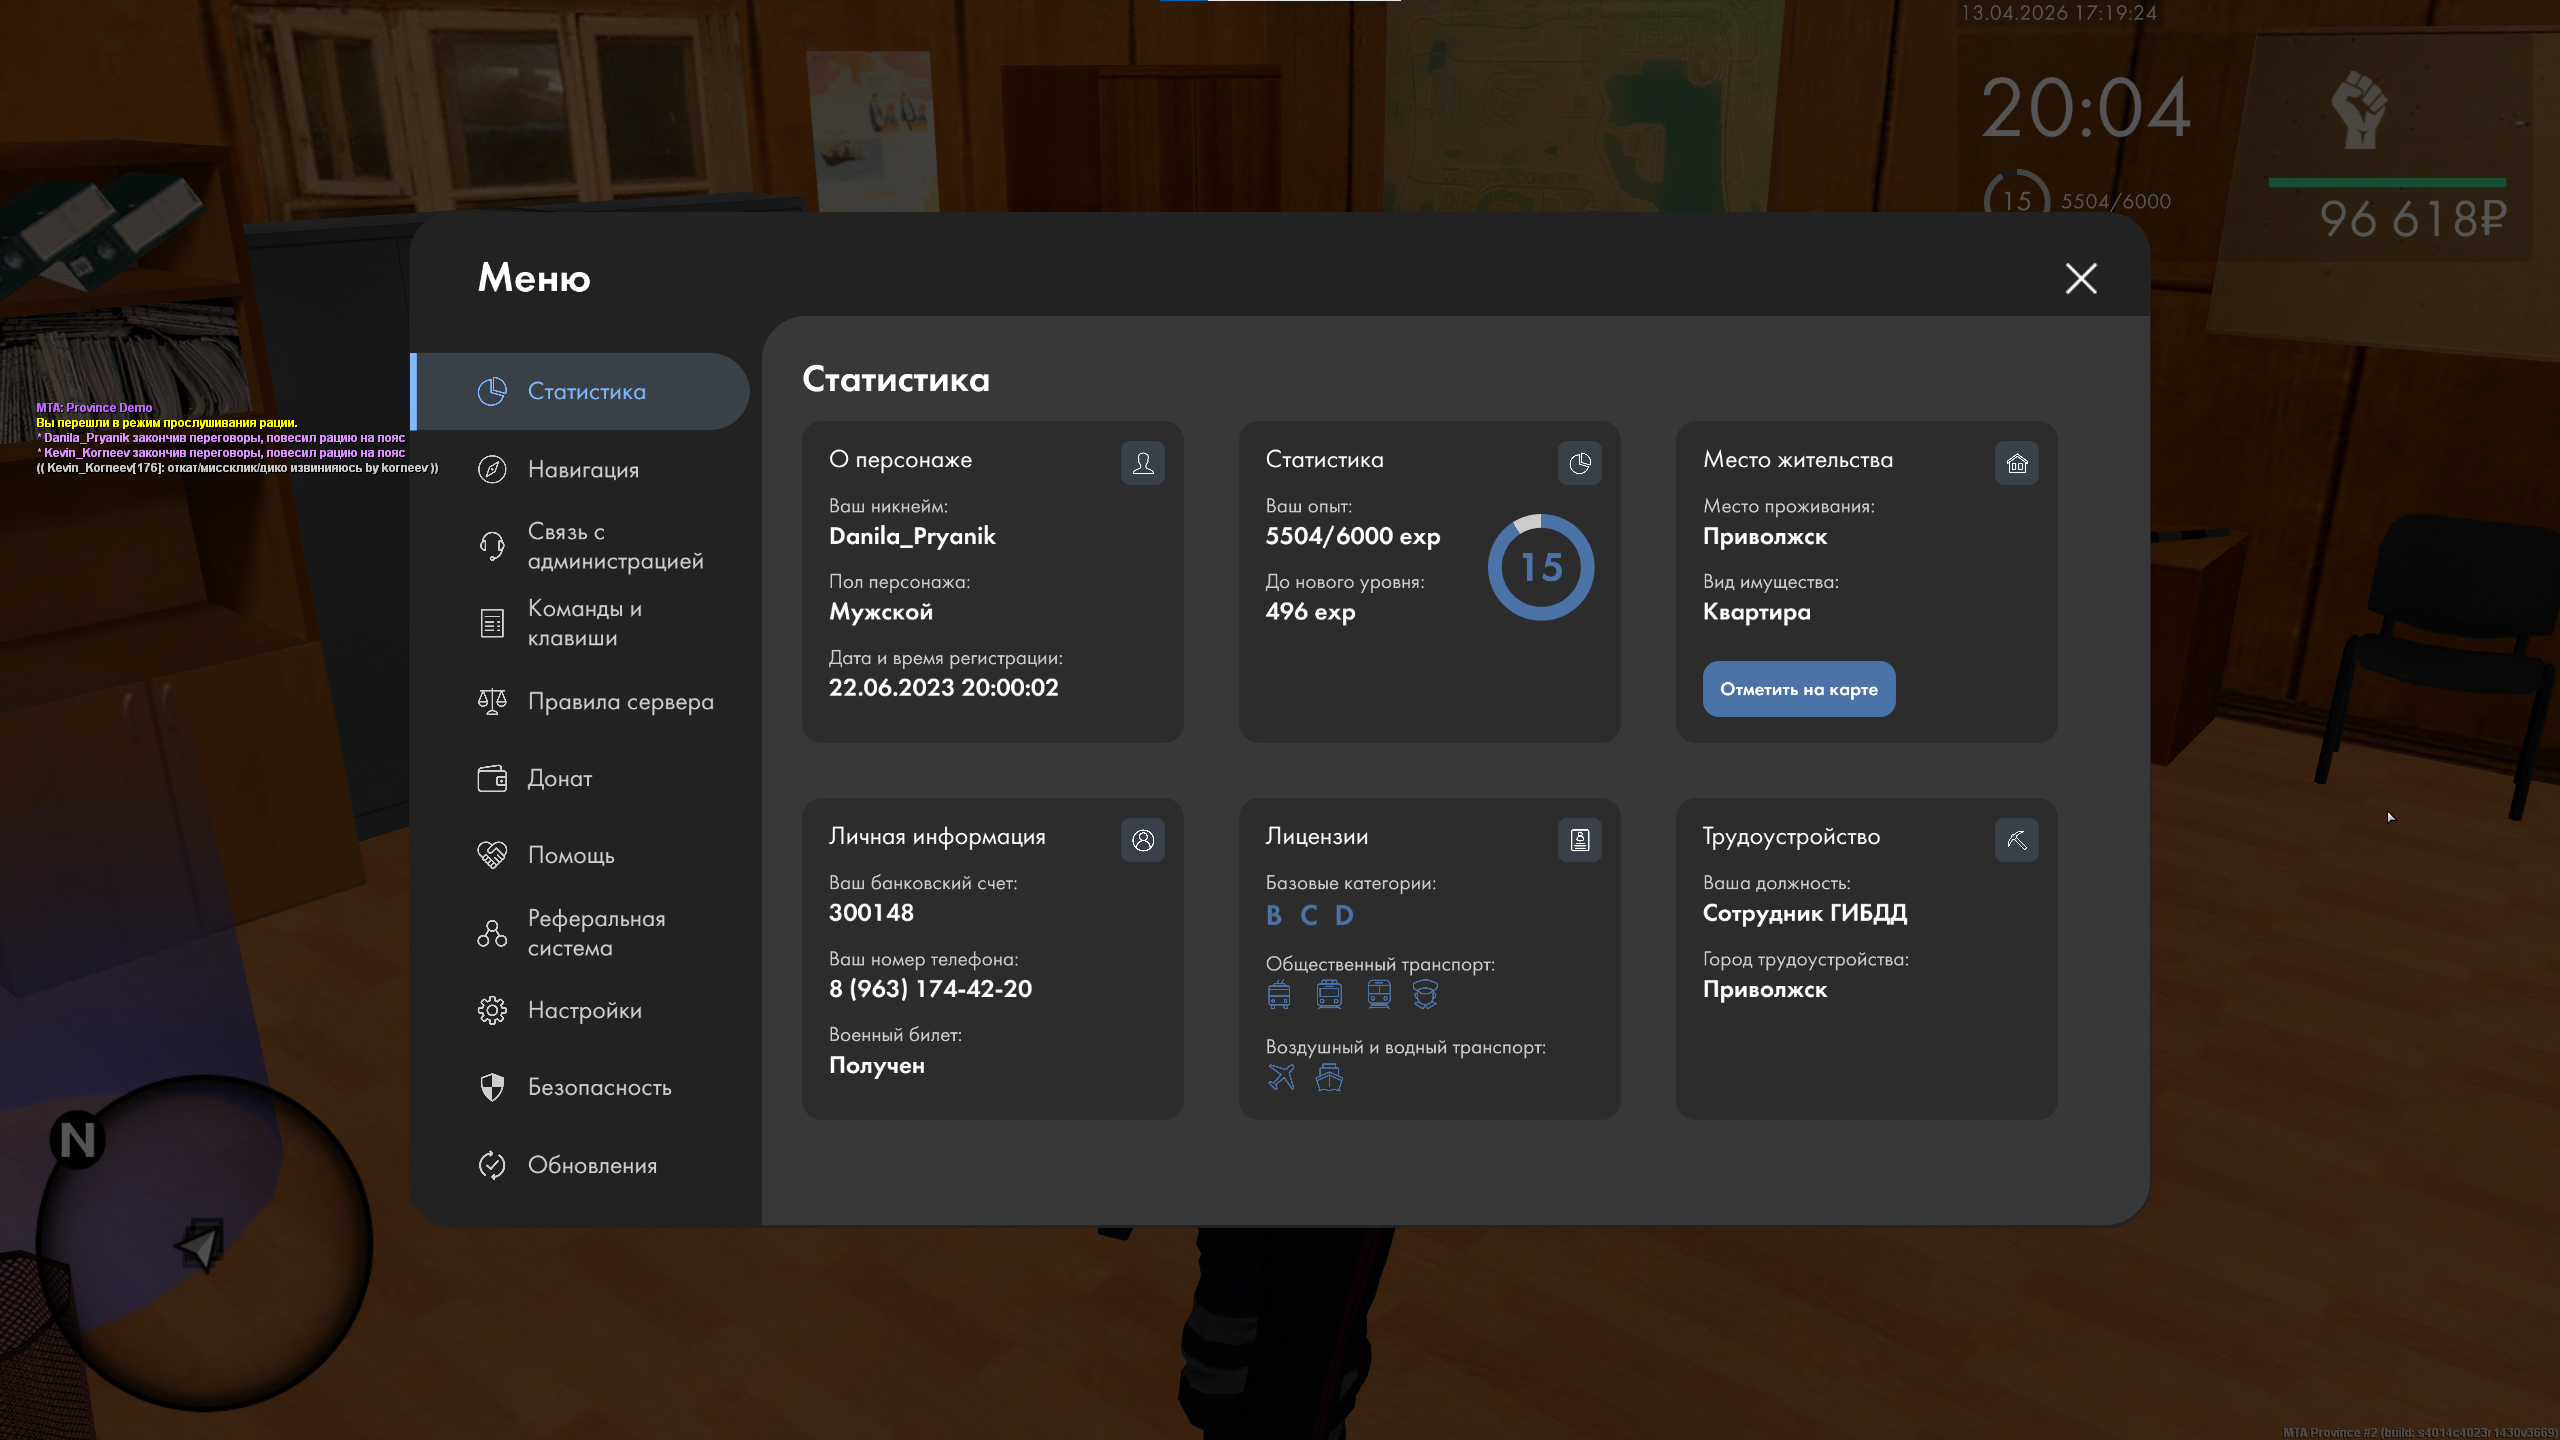Open Реферальная система section

pos(596,933)
